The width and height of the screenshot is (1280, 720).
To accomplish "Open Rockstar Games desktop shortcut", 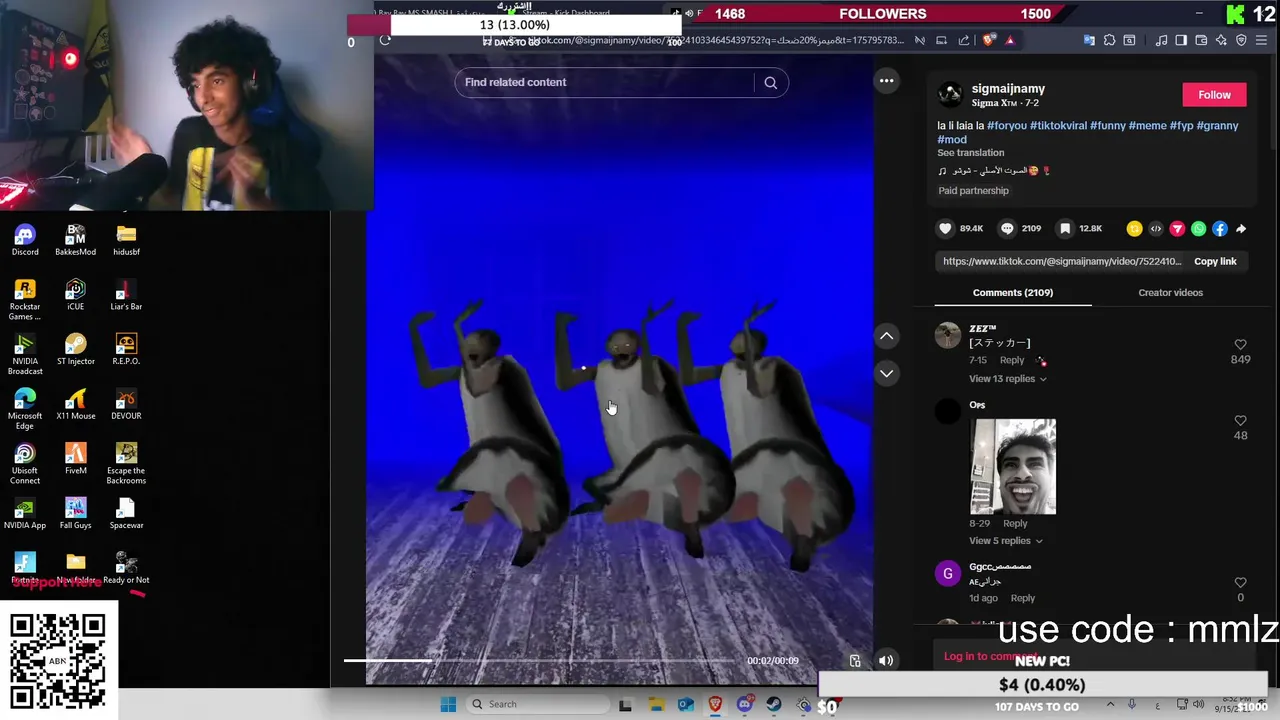I will tap(25, 300).
